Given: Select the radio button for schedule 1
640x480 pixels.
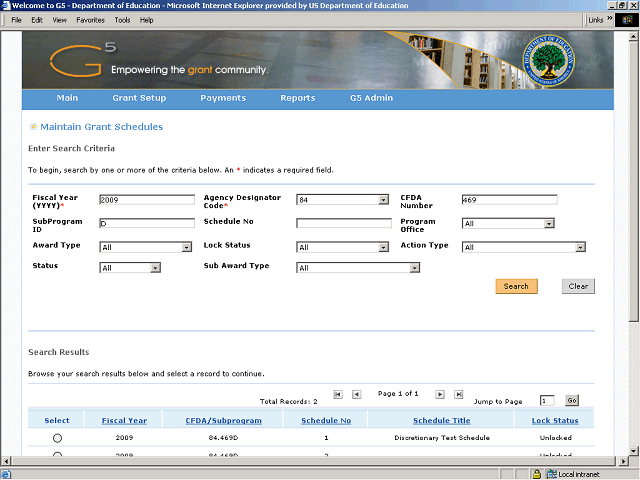Looking at the screenshot, I should [x=57, y=438].
